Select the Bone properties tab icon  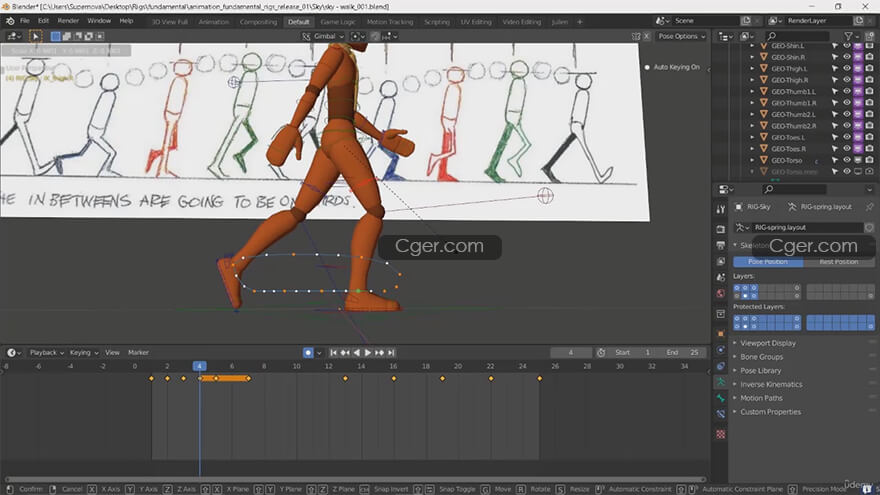721,398
